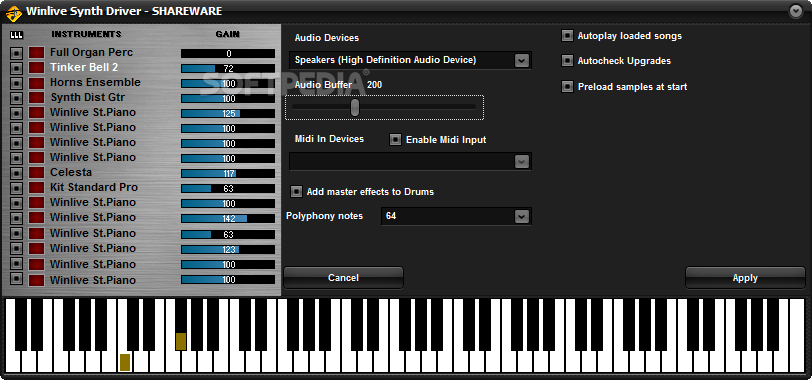The height and width of the screenshot is (380, 812).
Task: Click the Polyphony notes label
Action: click(x=324, y=216)
